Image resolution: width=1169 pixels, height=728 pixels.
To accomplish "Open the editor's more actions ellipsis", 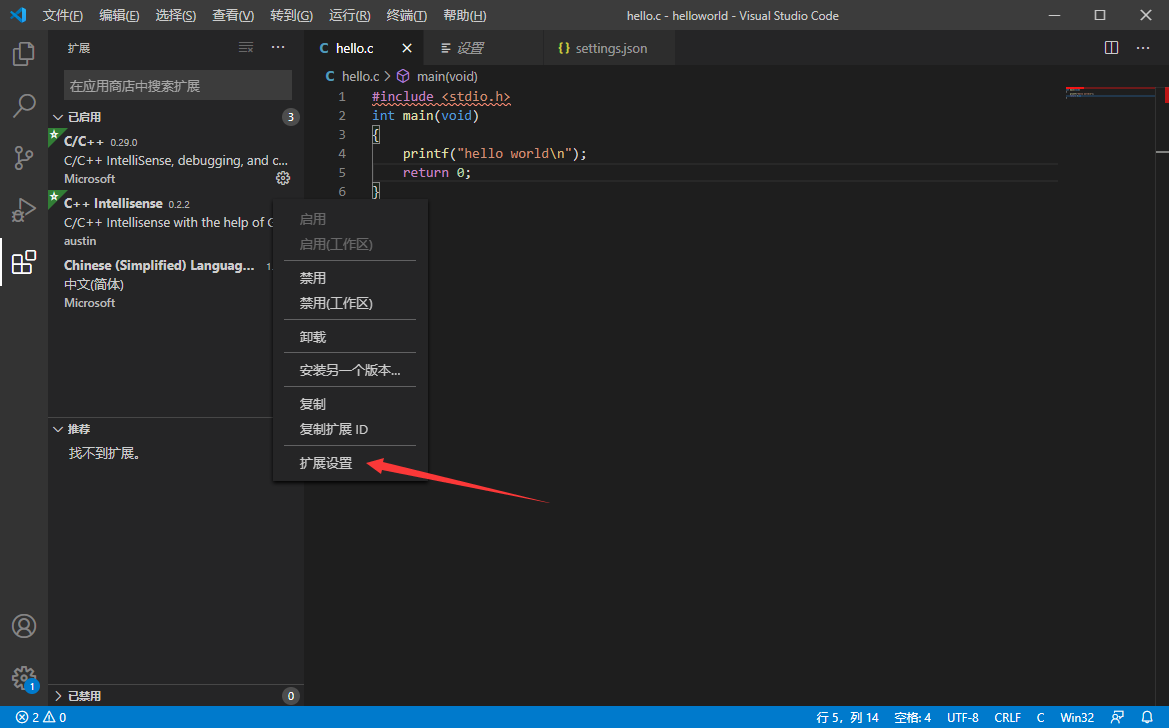I will tap(1143, 48).
